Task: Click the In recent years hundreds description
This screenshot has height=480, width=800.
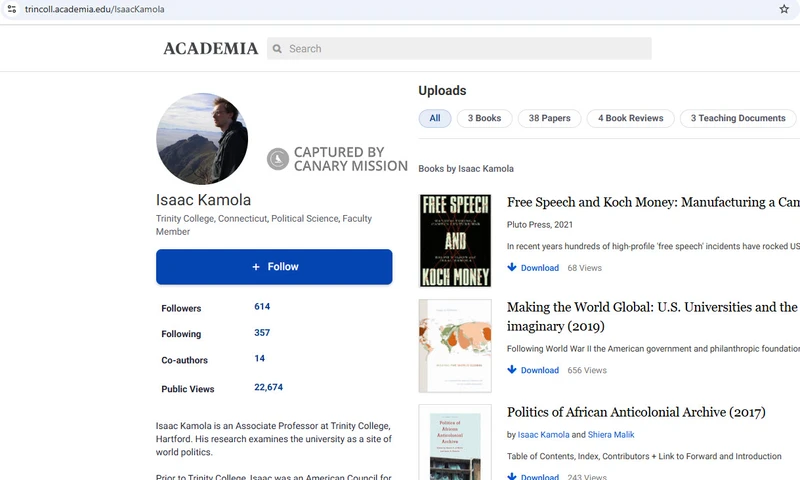Action: pyautogui.click(x=653, y=246)
